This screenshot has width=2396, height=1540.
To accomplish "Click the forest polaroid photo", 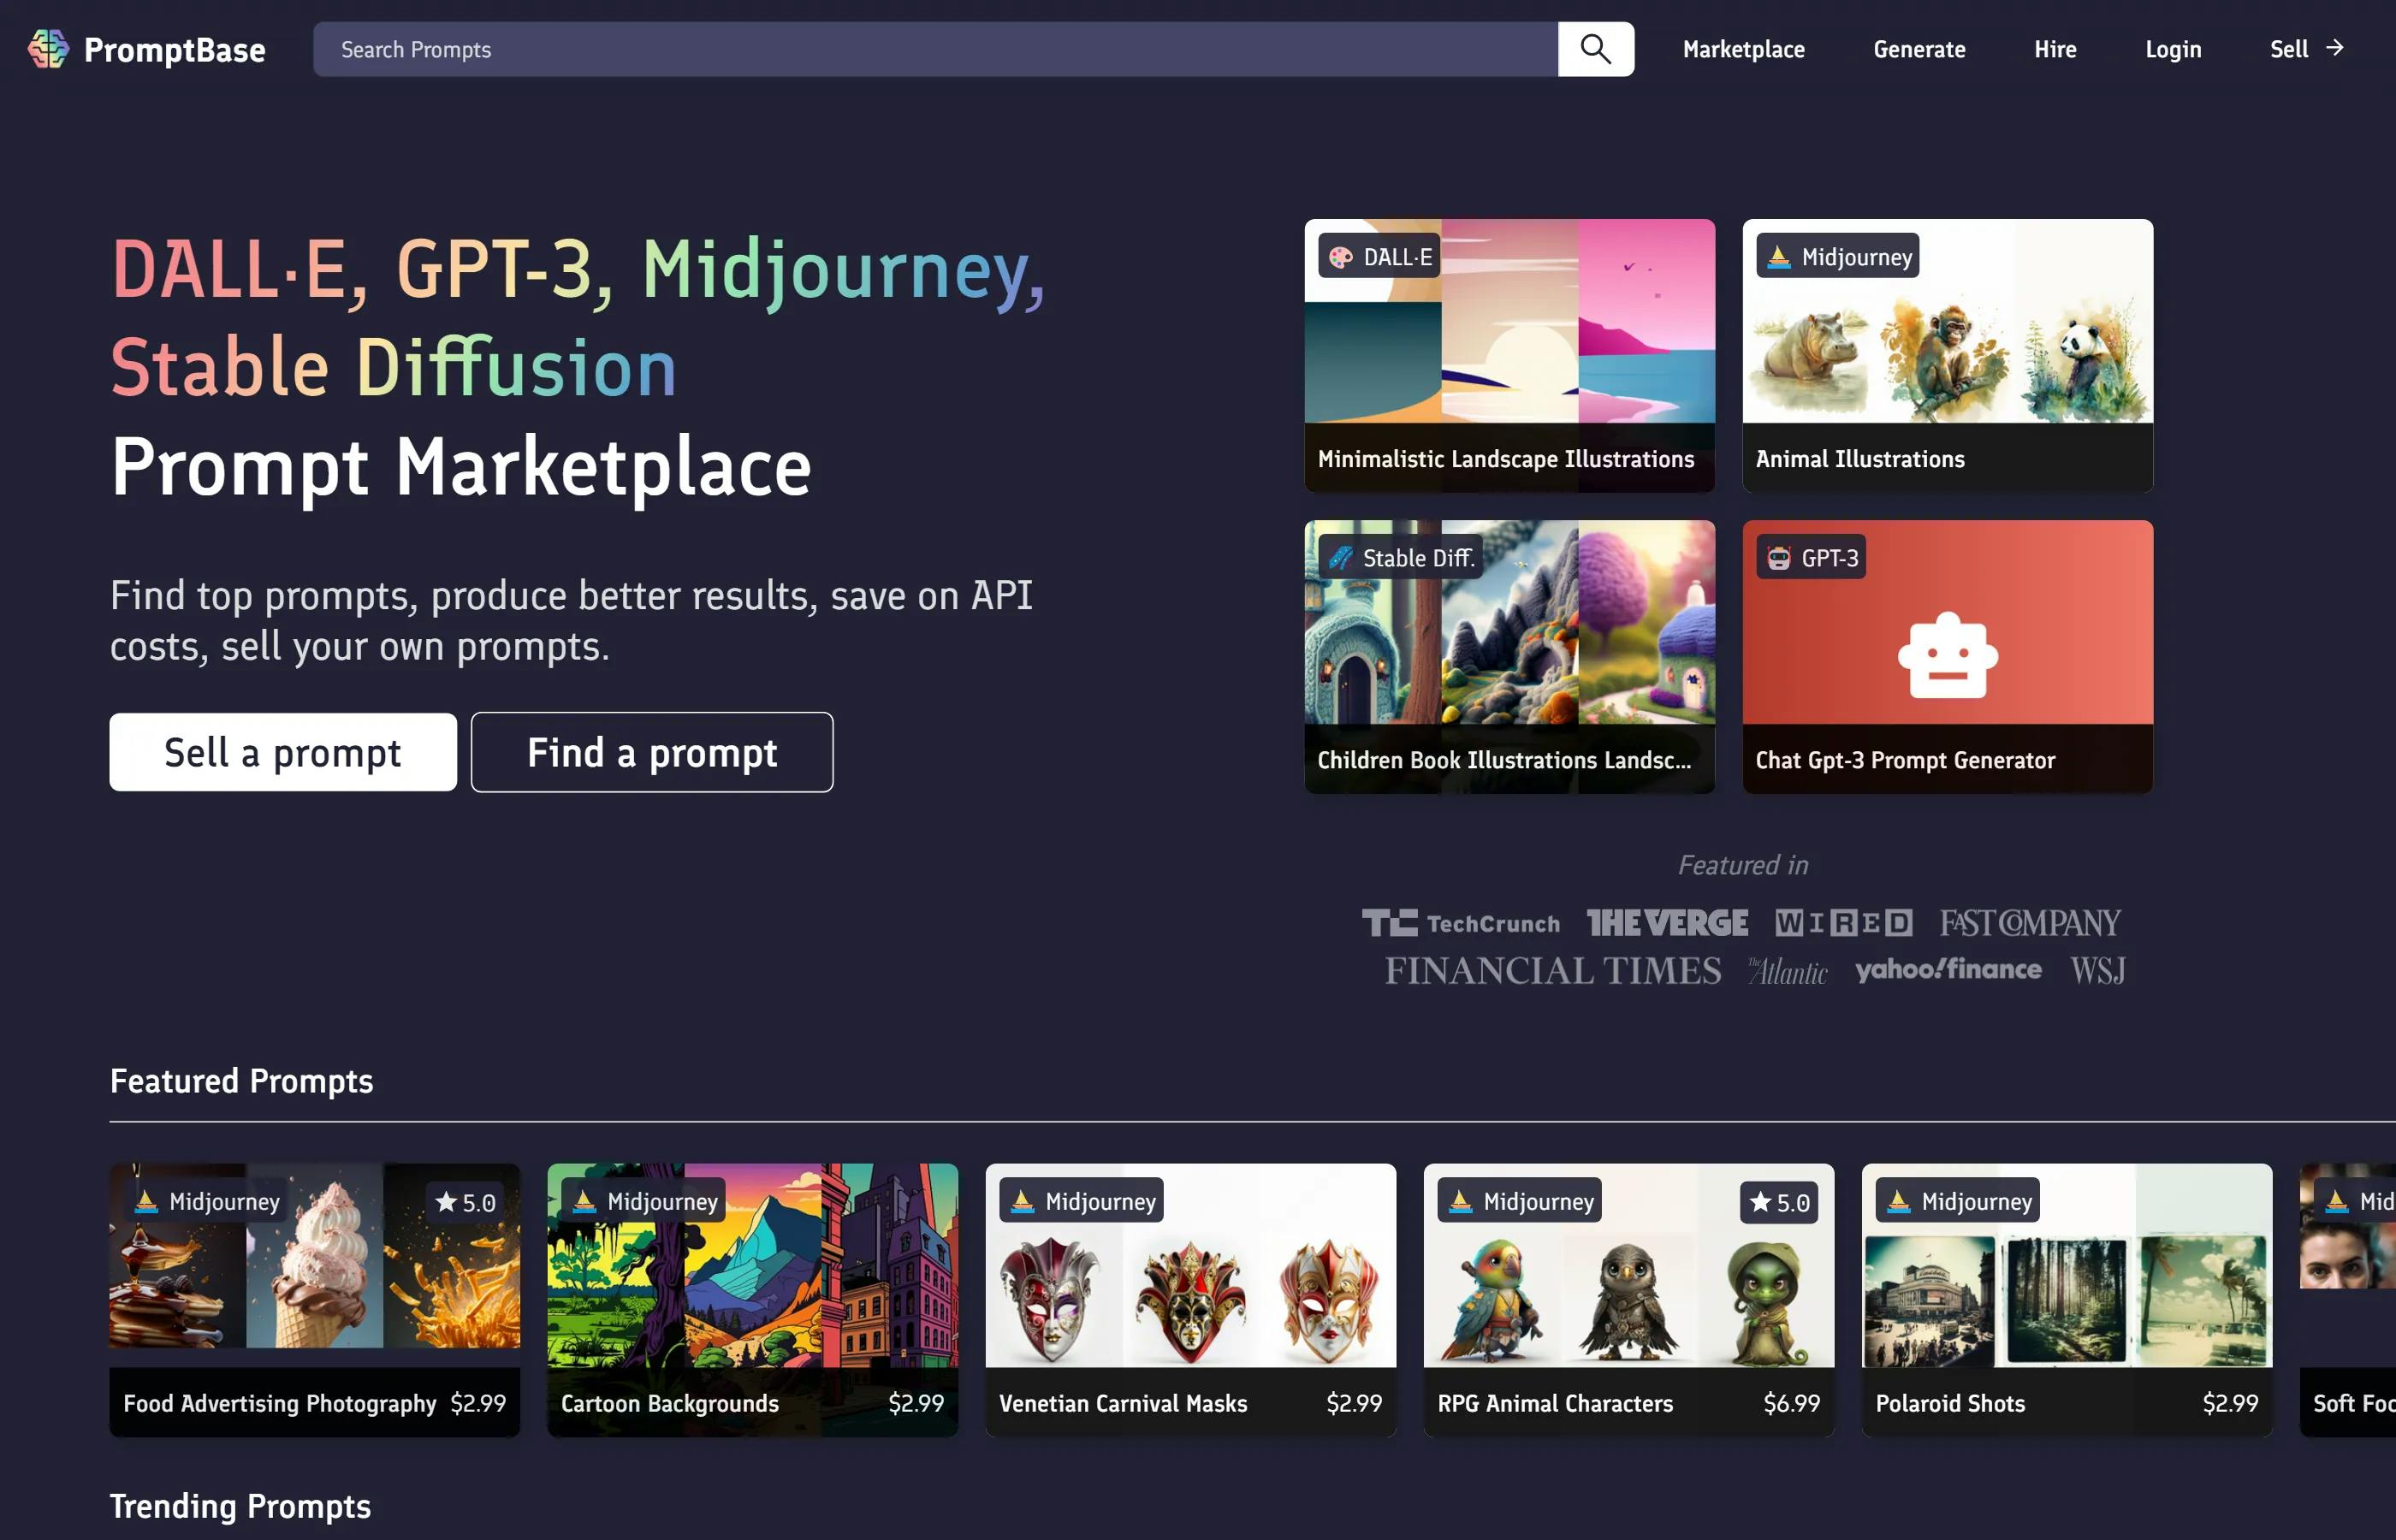I will 2066,1300.
